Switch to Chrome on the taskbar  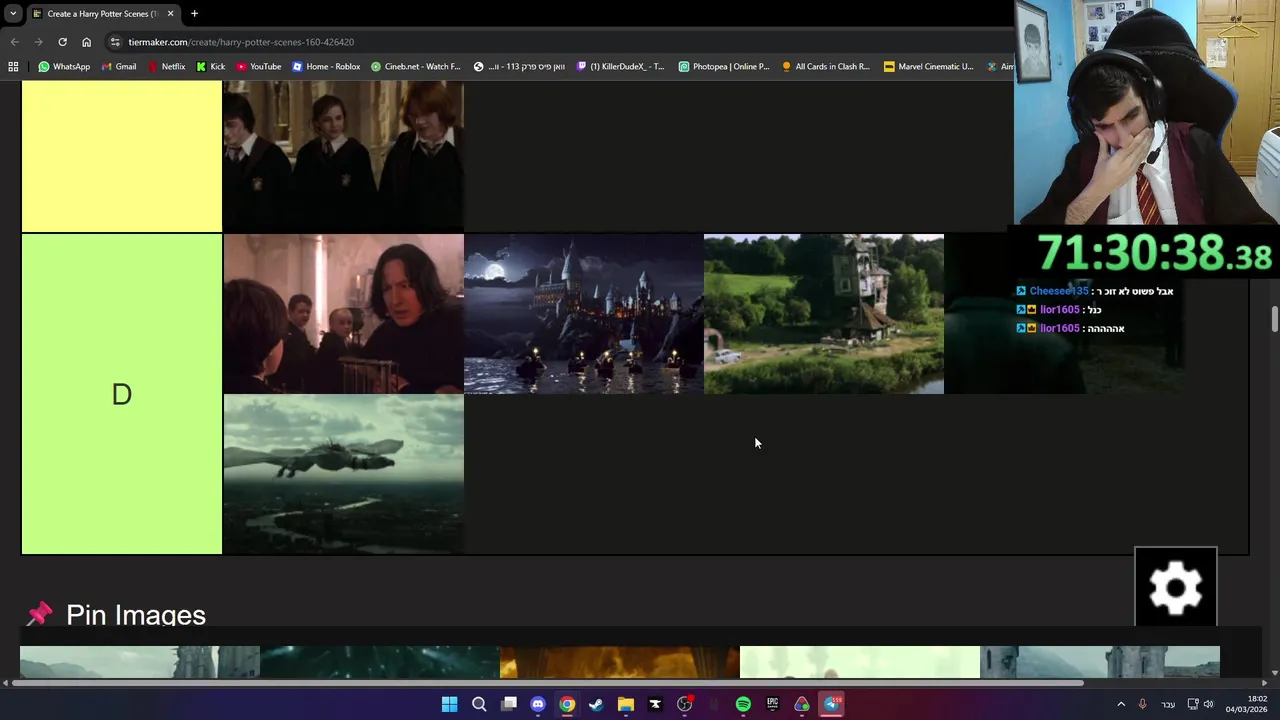coord(567,704)
